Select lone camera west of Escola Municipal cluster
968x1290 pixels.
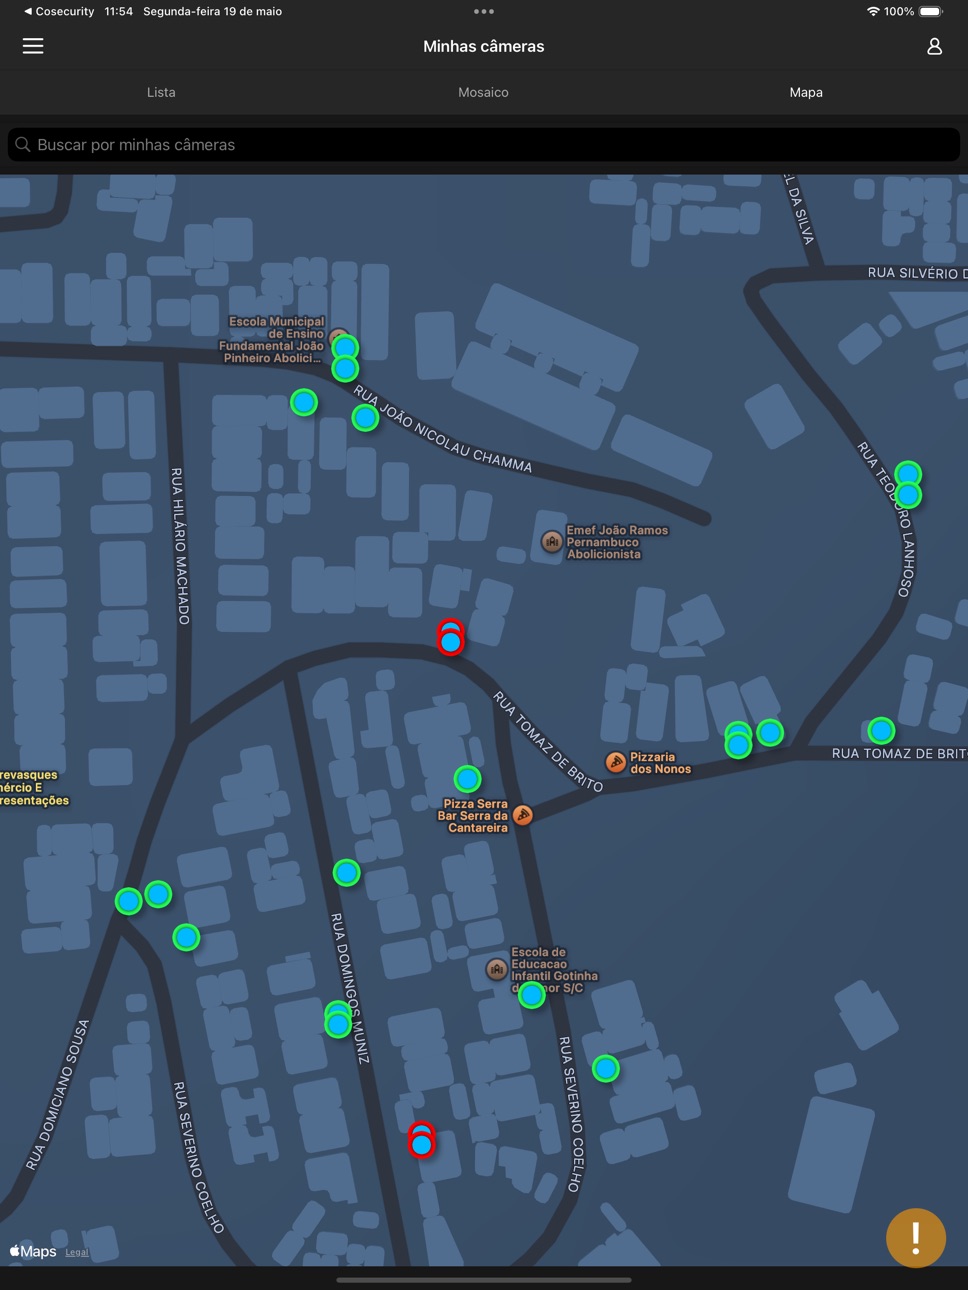pos(304,402)
